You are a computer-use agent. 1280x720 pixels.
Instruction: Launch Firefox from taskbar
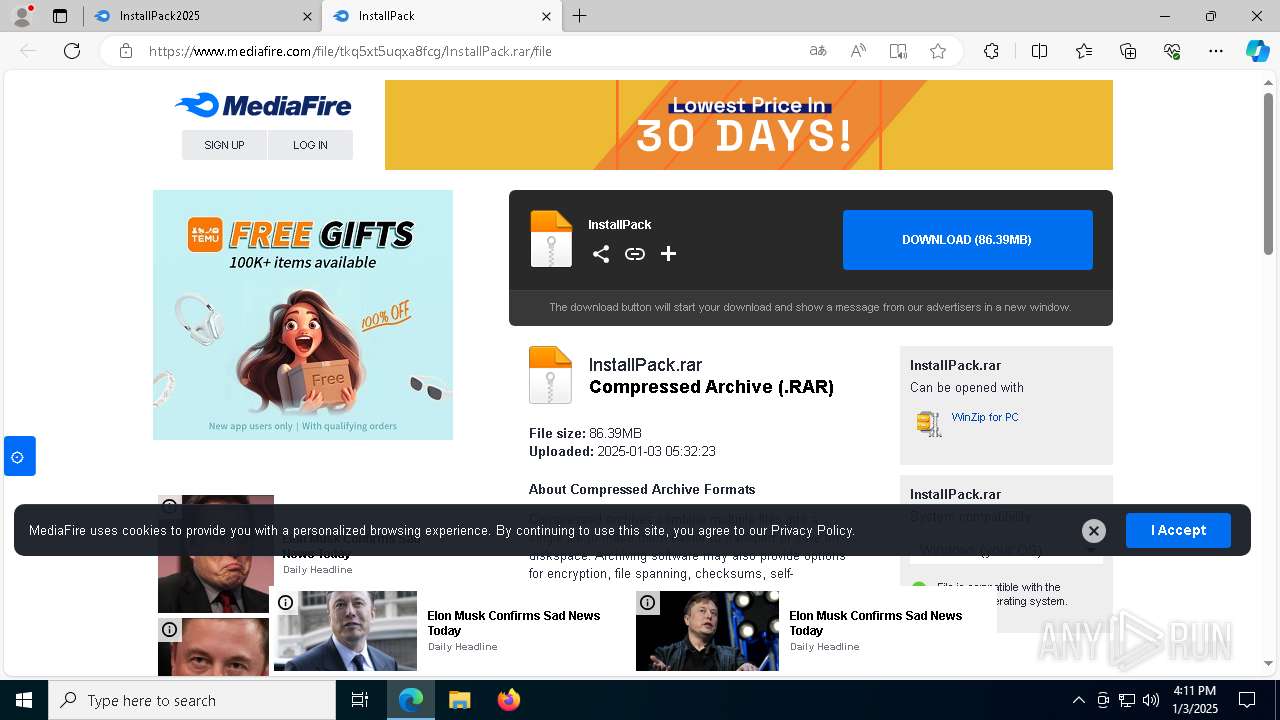click(509, 700)
